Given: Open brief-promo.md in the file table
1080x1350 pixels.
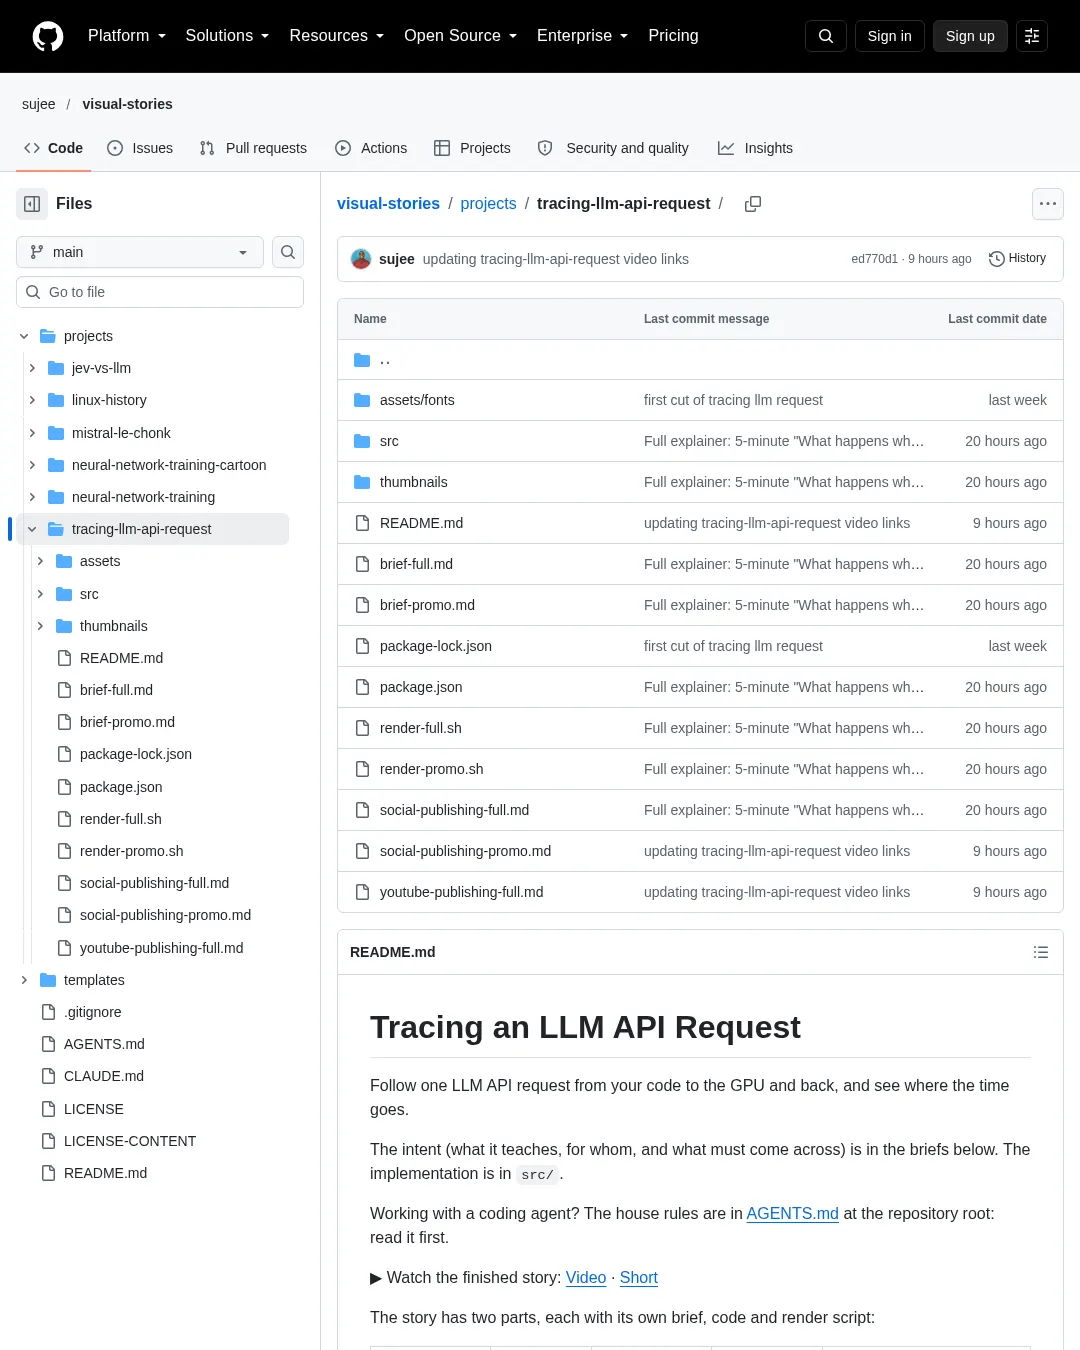Looking at the screenshot, I should click(x=427, y=605).
